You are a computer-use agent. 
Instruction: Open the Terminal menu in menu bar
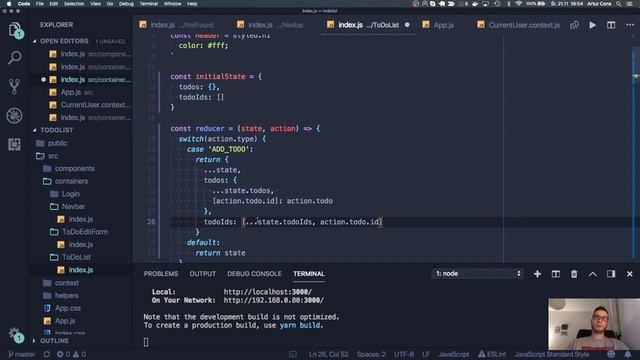click(x=149, y=4)
